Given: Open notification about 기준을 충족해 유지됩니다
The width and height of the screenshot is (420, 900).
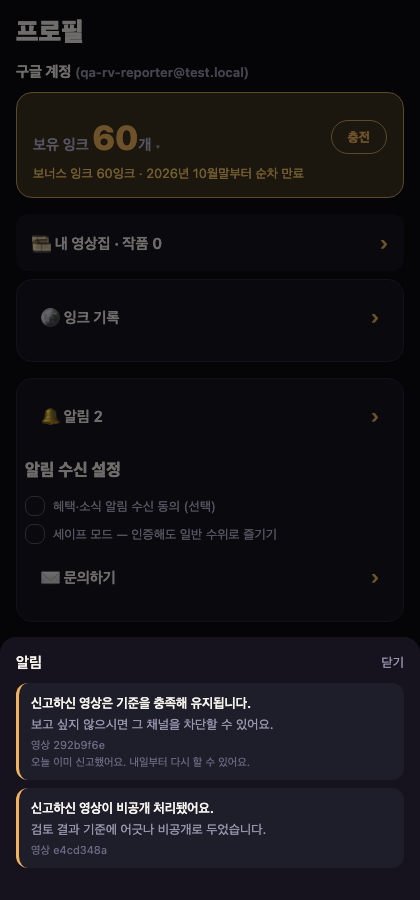Looking at the screenshot, I should (210, 731).
